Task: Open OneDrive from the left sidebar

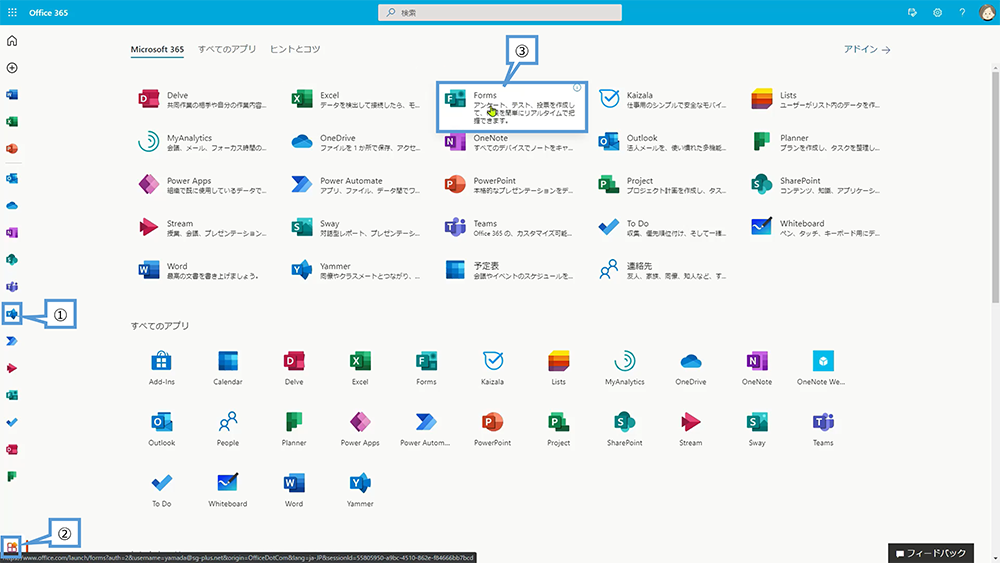Action: click(11, 205)
